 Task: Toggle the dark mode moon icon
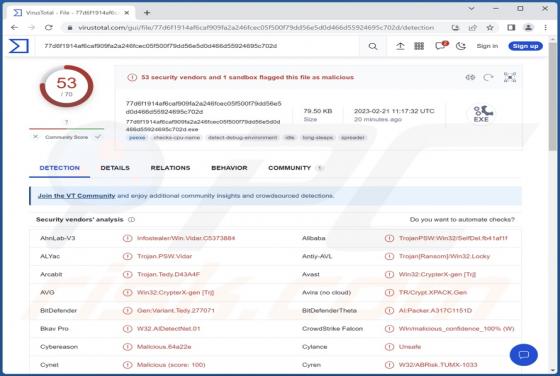coord(461,46)
